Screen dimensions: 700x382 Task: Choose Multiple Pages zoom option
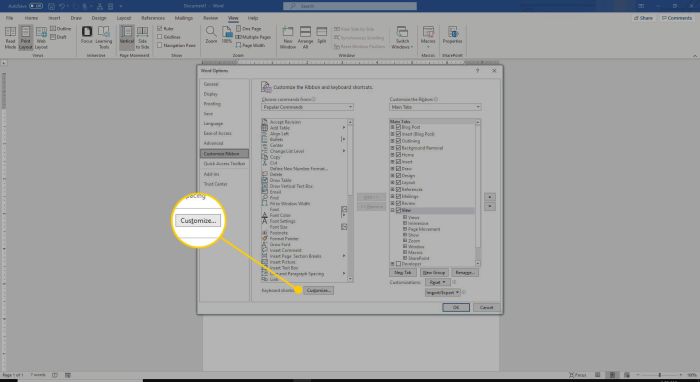[253, 37]
